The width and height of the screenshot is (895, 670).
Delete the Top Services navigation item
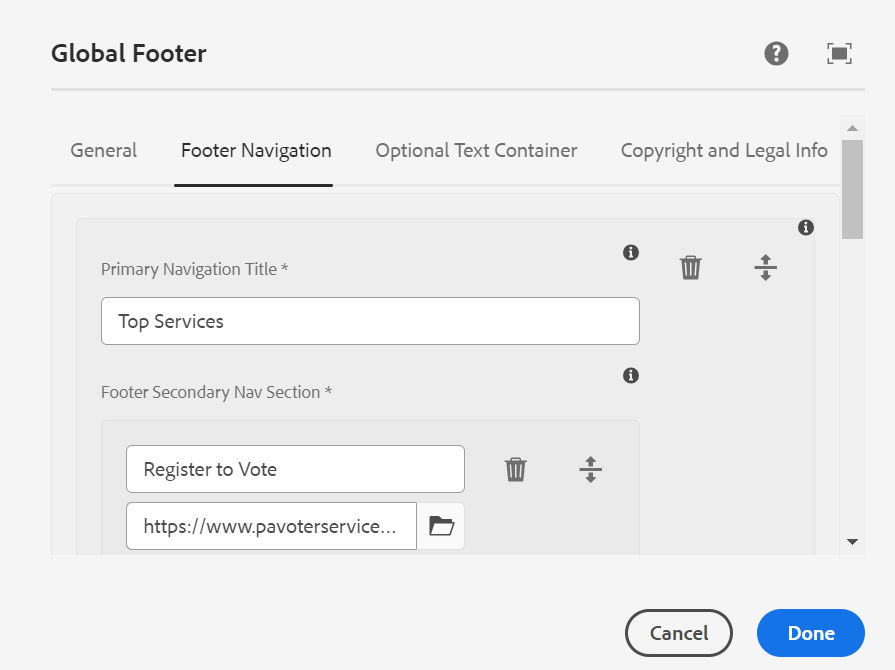(x=691, y=267)
